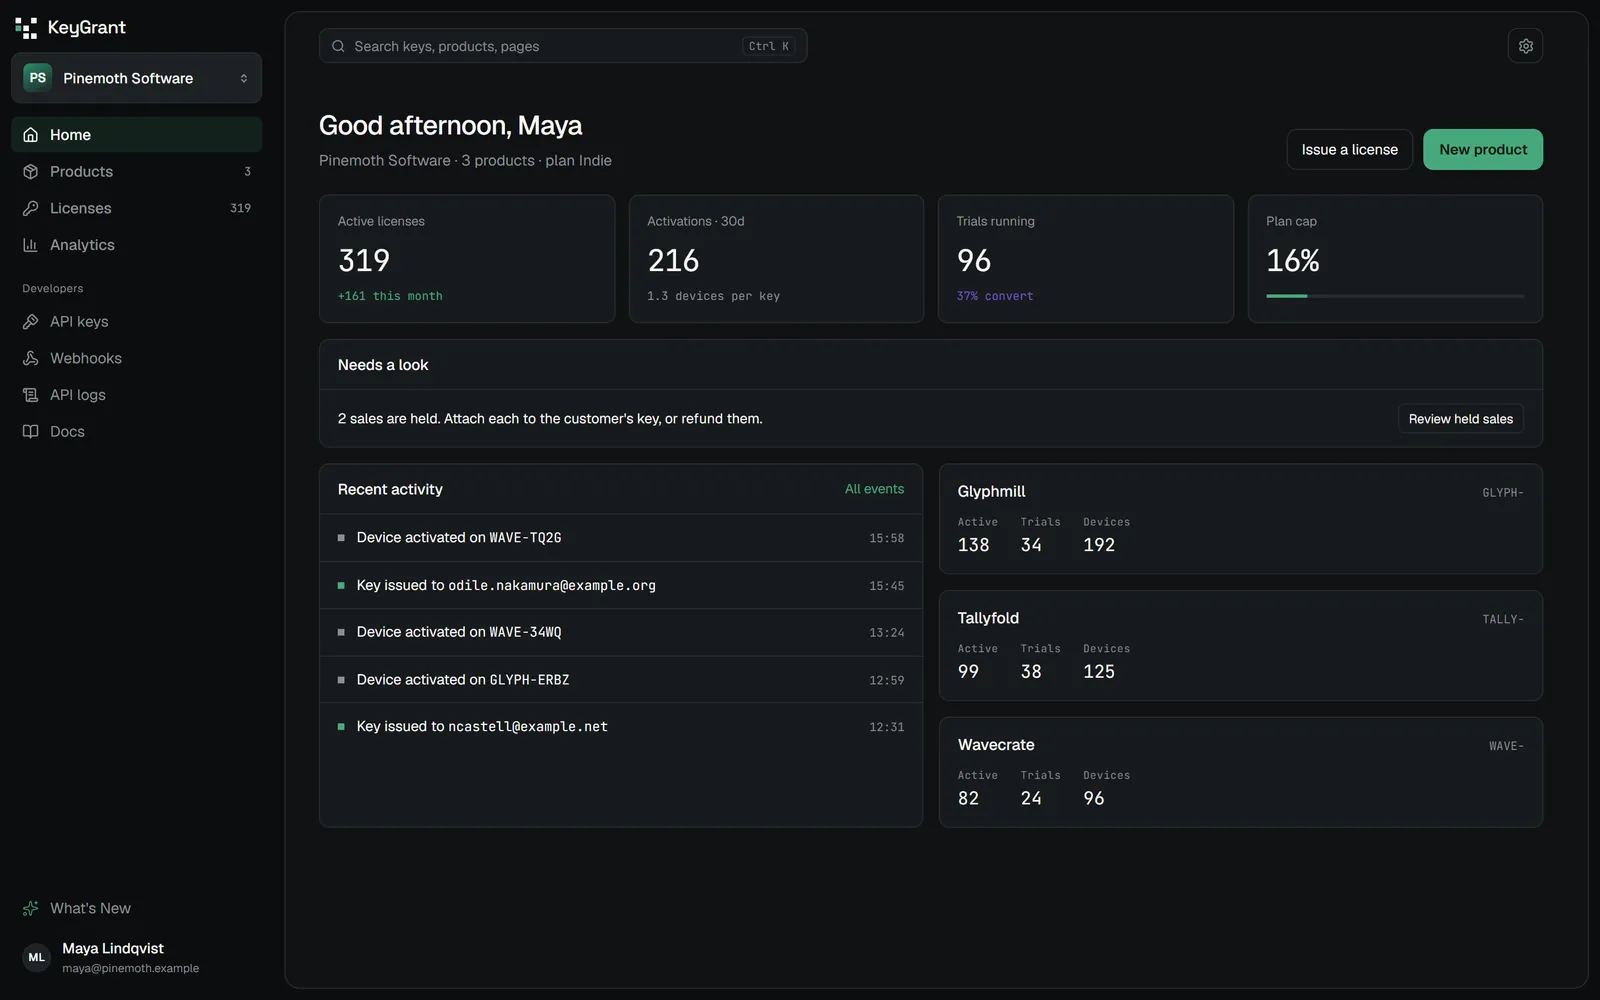1600x1000 pixels.
Task: Select 'Key issued to odile.nakamura@example.org' event
Action: tap(621, 585)
